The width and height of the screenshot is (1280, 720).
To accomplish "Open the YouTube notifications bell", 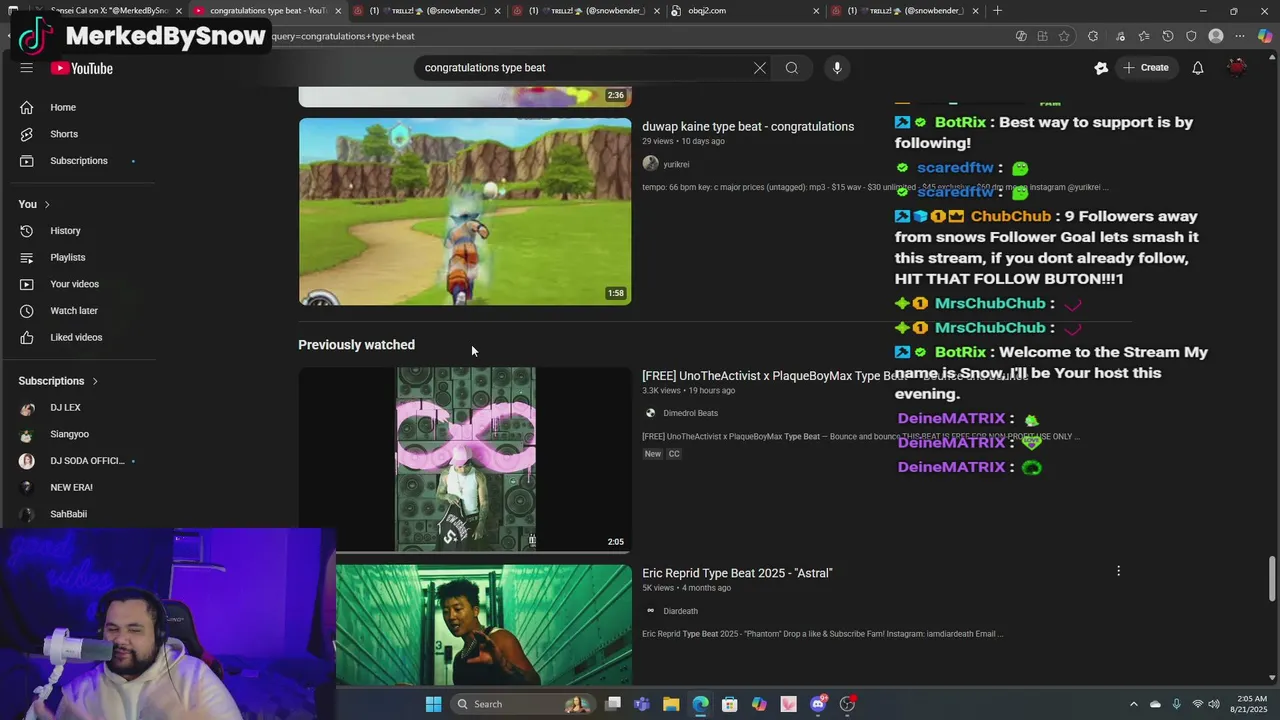I will click(x=1197, y=68).
